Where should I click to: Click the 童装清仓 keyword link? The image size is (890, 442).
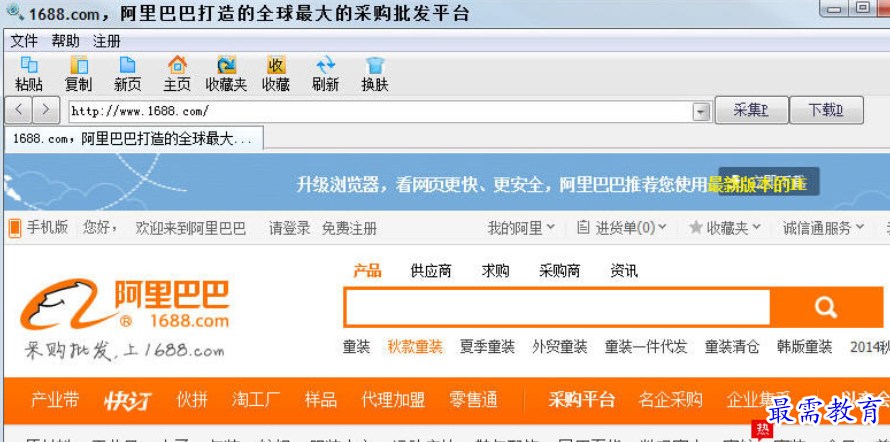coord(732,346)
